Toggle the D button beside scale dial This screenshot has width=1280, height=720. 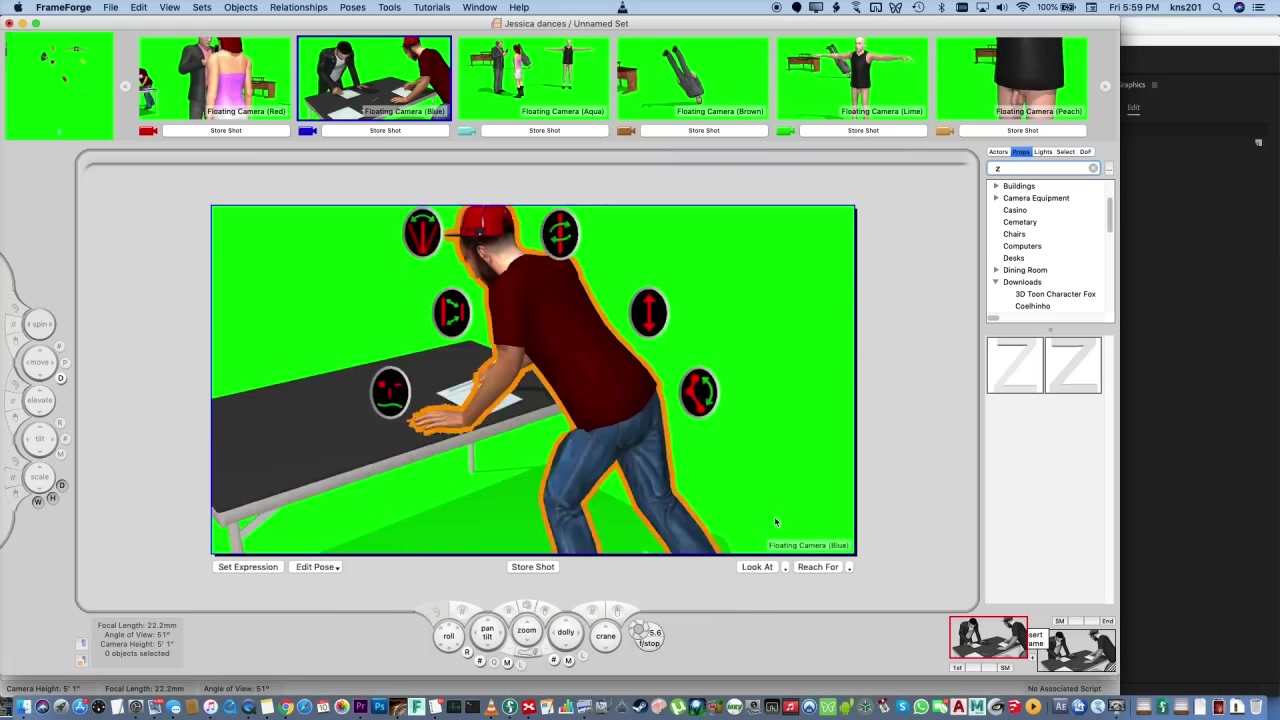pos(61,486)
